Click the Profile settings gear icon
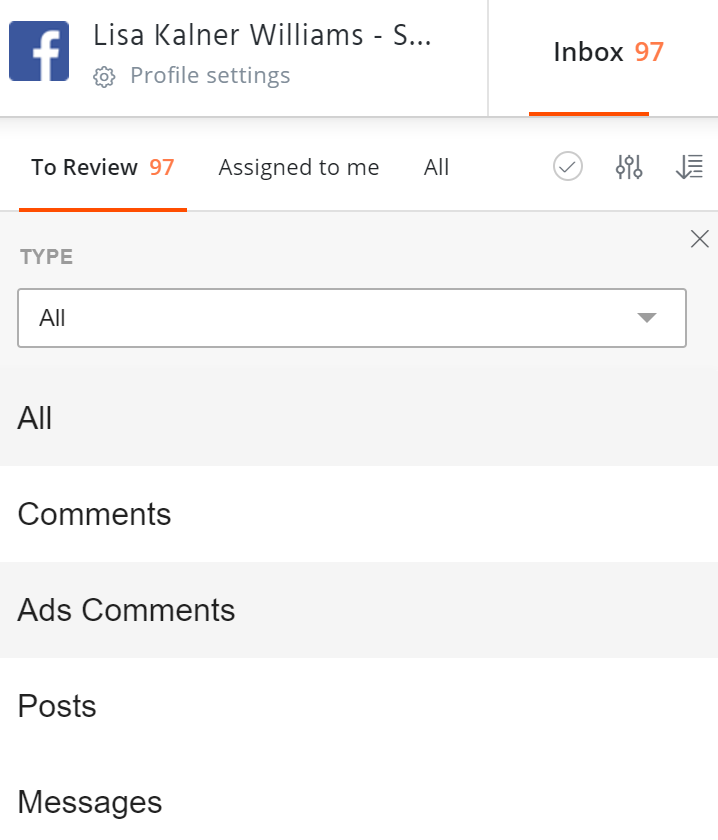Image resolution: width=718 pixels, height=840 pixels. [x=104, y=77]
